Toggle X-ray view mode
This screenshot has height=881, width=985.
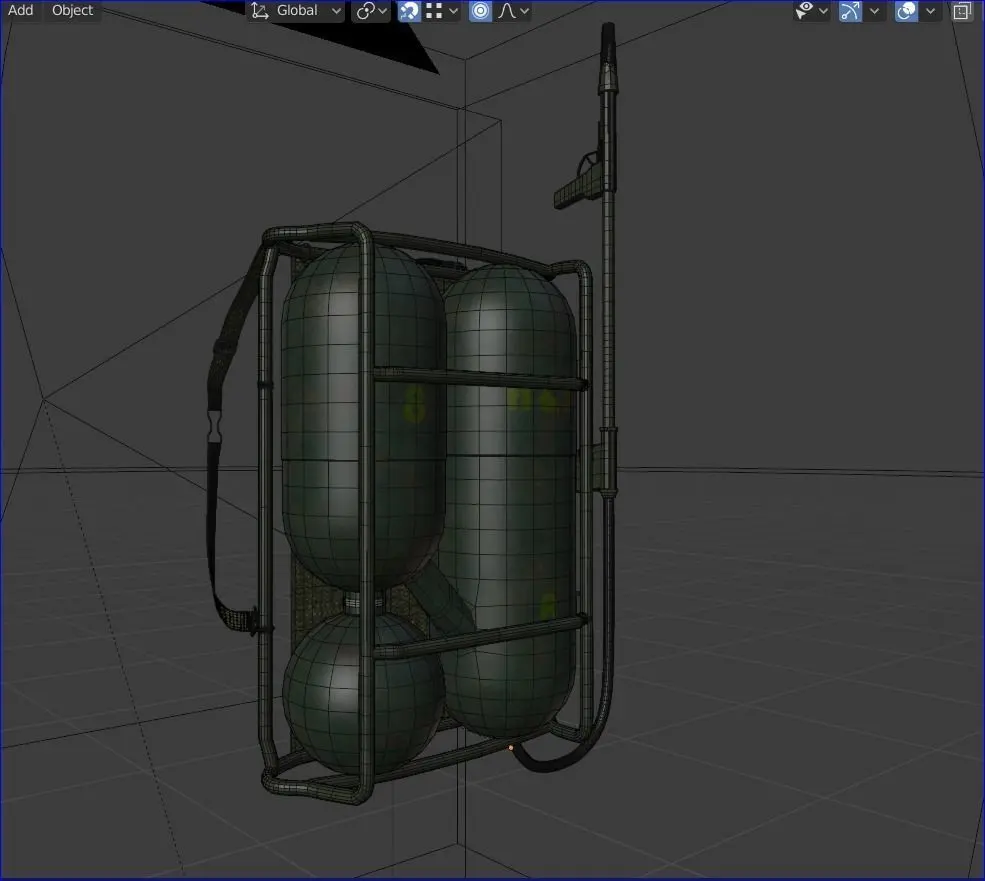(x=962, y=11)
